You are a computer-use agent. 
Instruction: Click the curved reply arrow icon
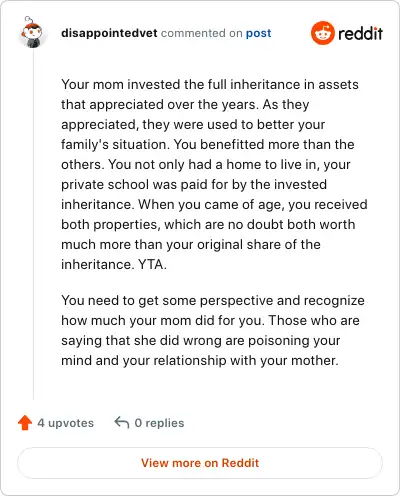[122, 422]
